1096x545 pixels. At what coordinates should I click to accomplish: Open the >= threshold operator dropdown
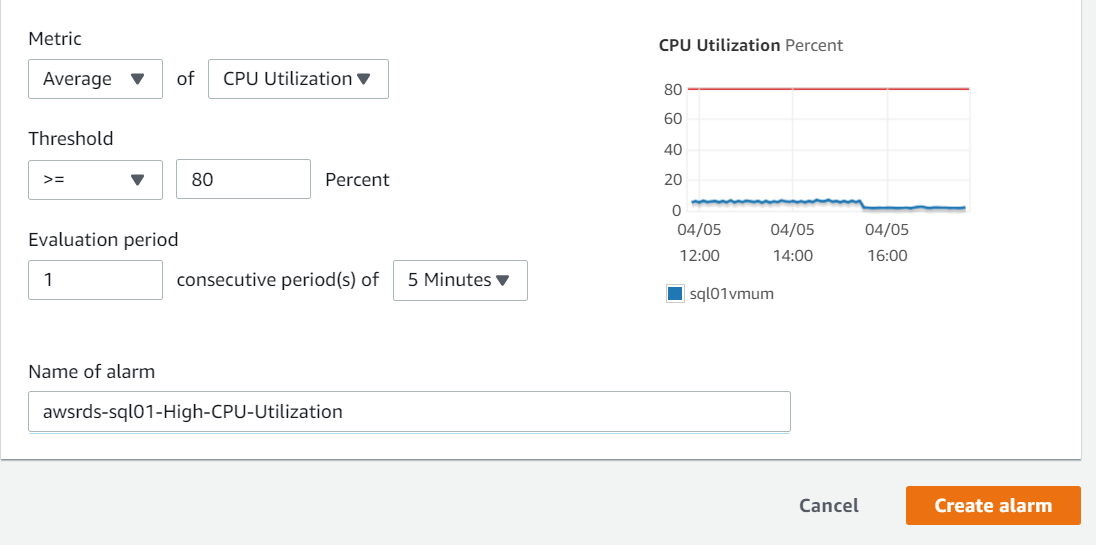[x=95, y=180]
